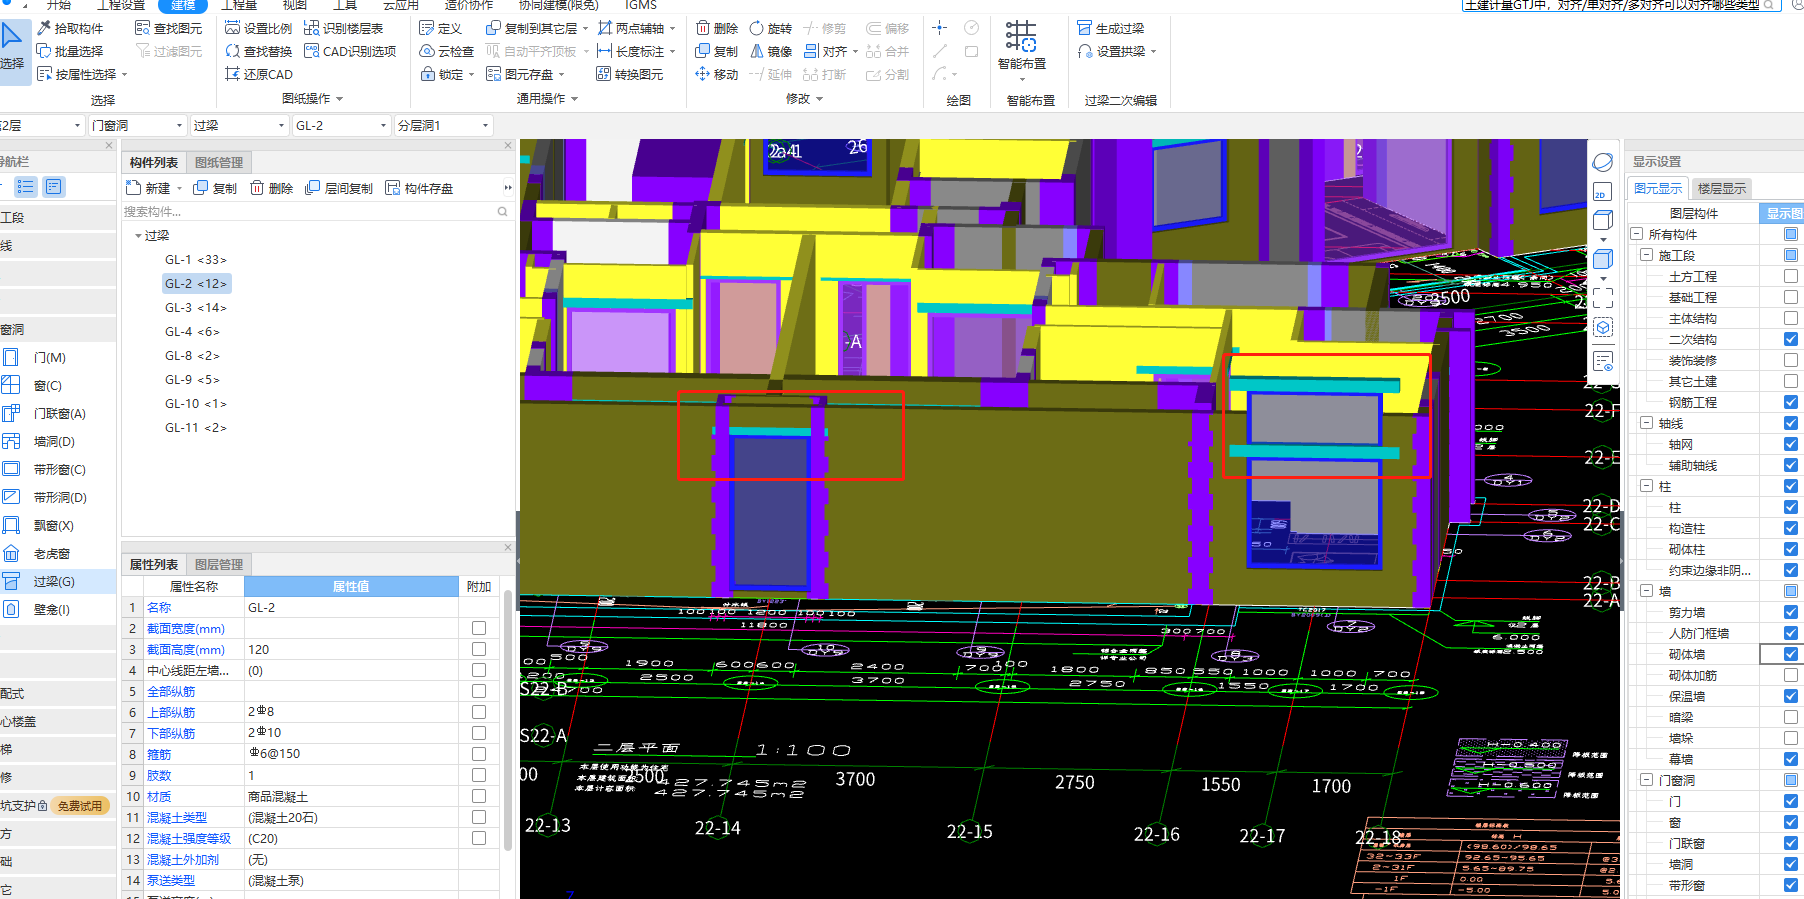Select the 镜像 mirror tool
Screen dimensions: 1804x899
click(x=770, y=51)
